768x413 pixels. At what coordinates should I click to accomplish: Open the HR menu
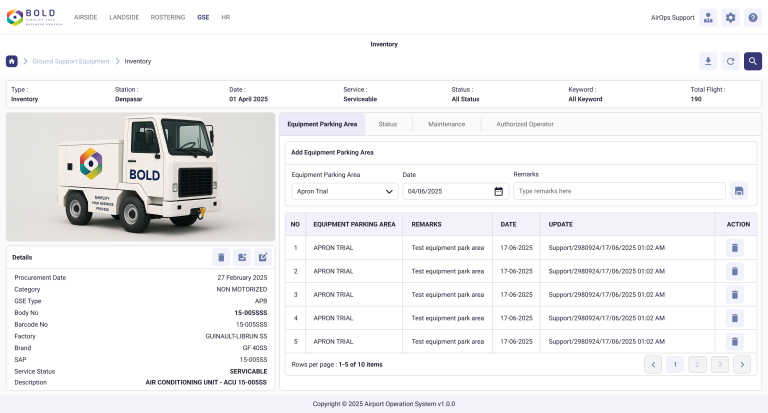pos(225,17)
